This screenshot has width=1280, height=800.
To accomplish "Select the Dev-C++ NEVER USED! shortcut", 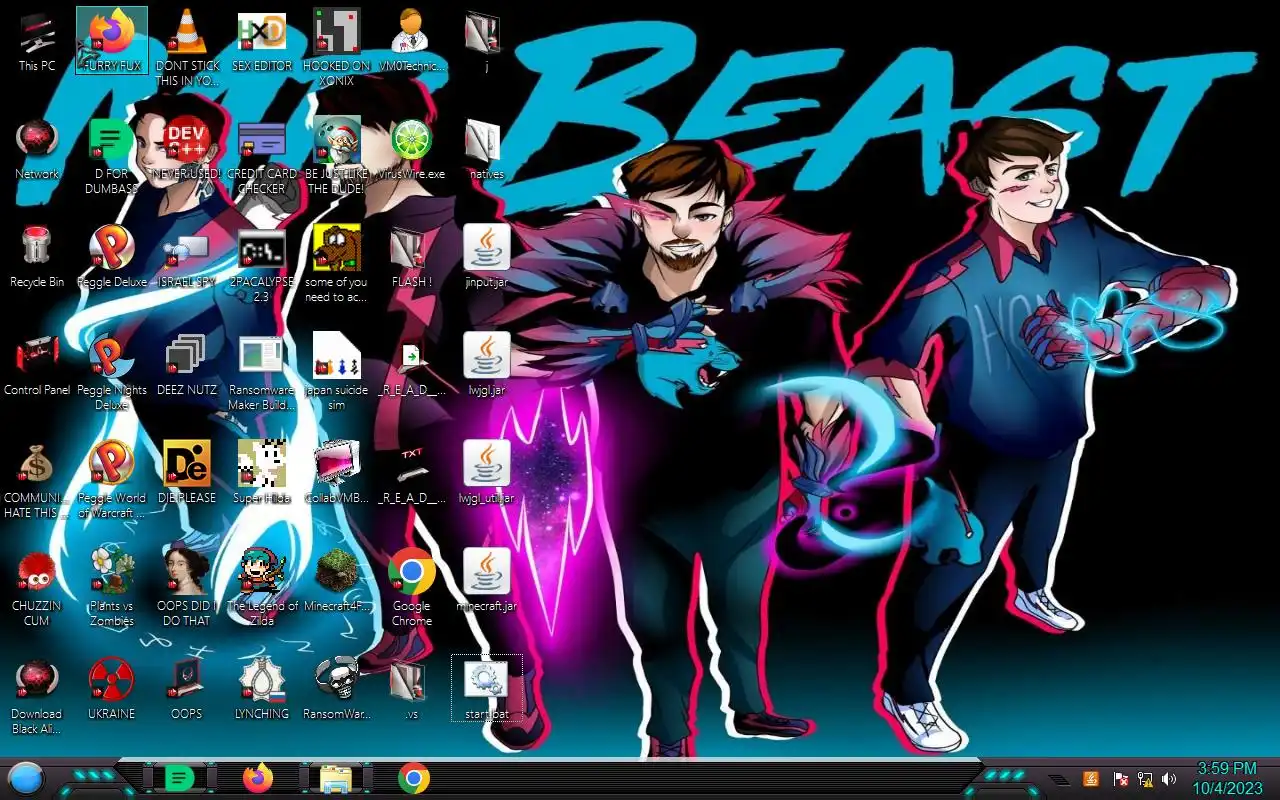I will tap(187, 149).
